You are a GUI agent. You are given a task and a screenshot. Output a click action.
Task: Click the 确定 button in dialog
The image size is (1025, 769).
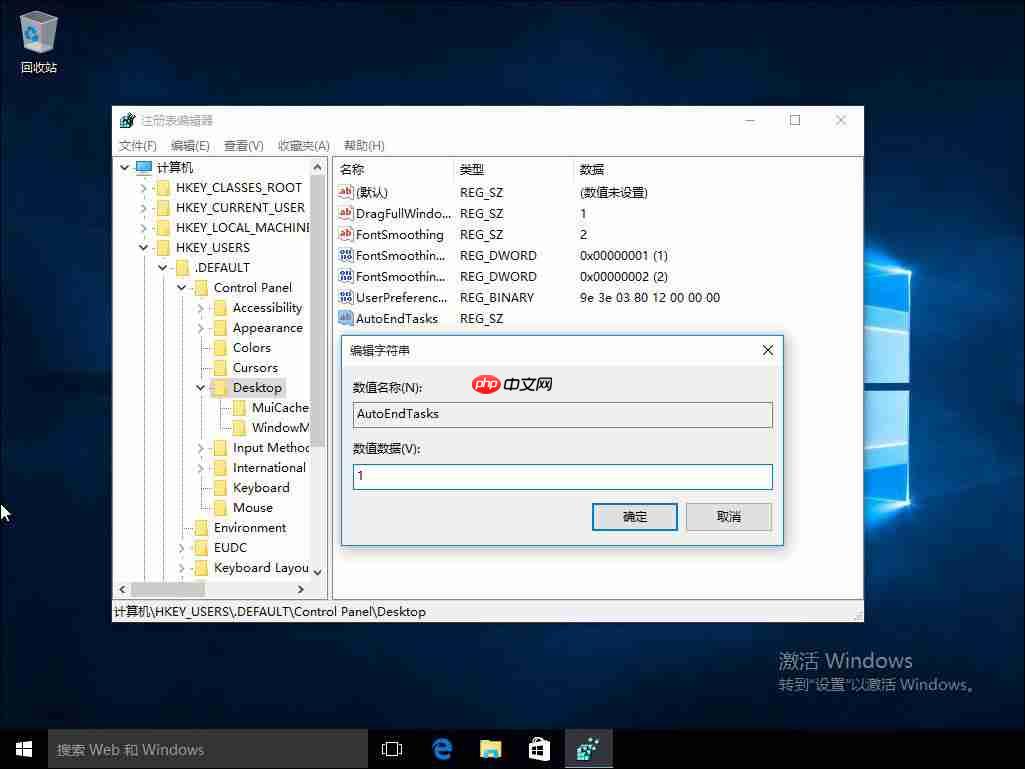pos(634,516)
